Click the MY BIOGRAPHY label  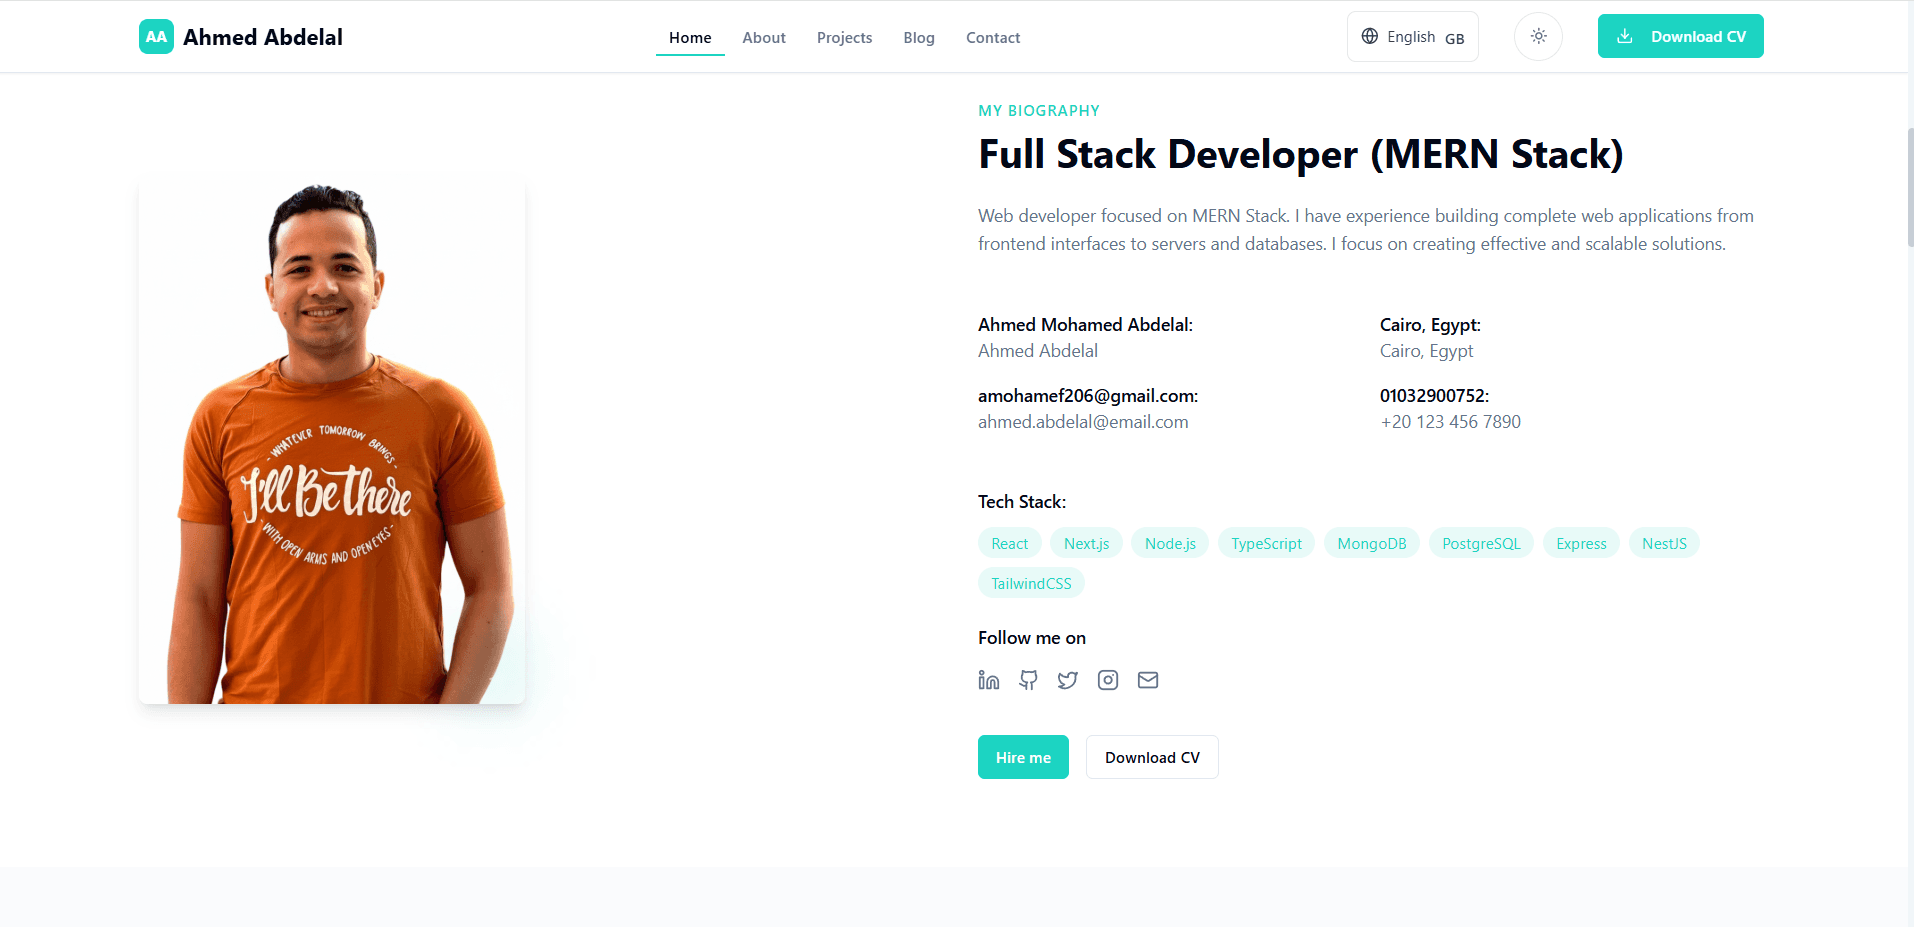tap(1039, 110)
